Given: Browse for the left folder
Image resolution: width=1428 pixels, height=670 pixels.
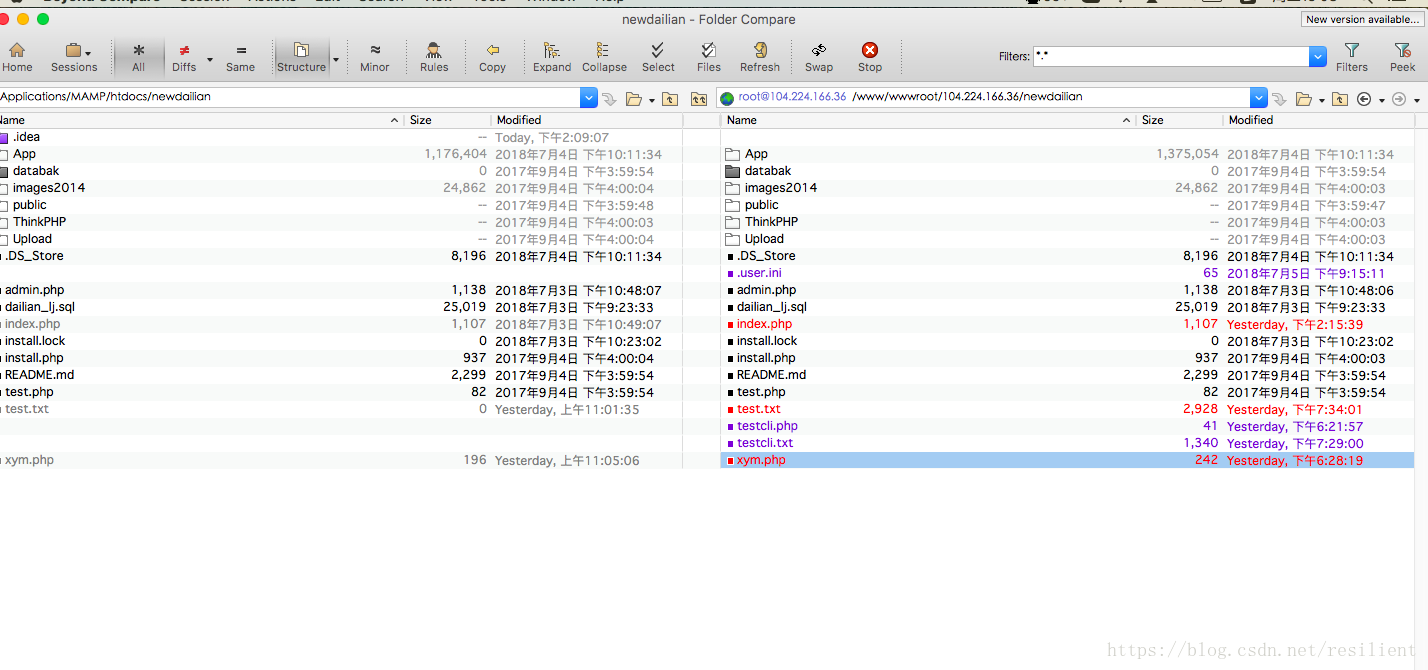Looking at the screenshot, I should pos(633,99).
